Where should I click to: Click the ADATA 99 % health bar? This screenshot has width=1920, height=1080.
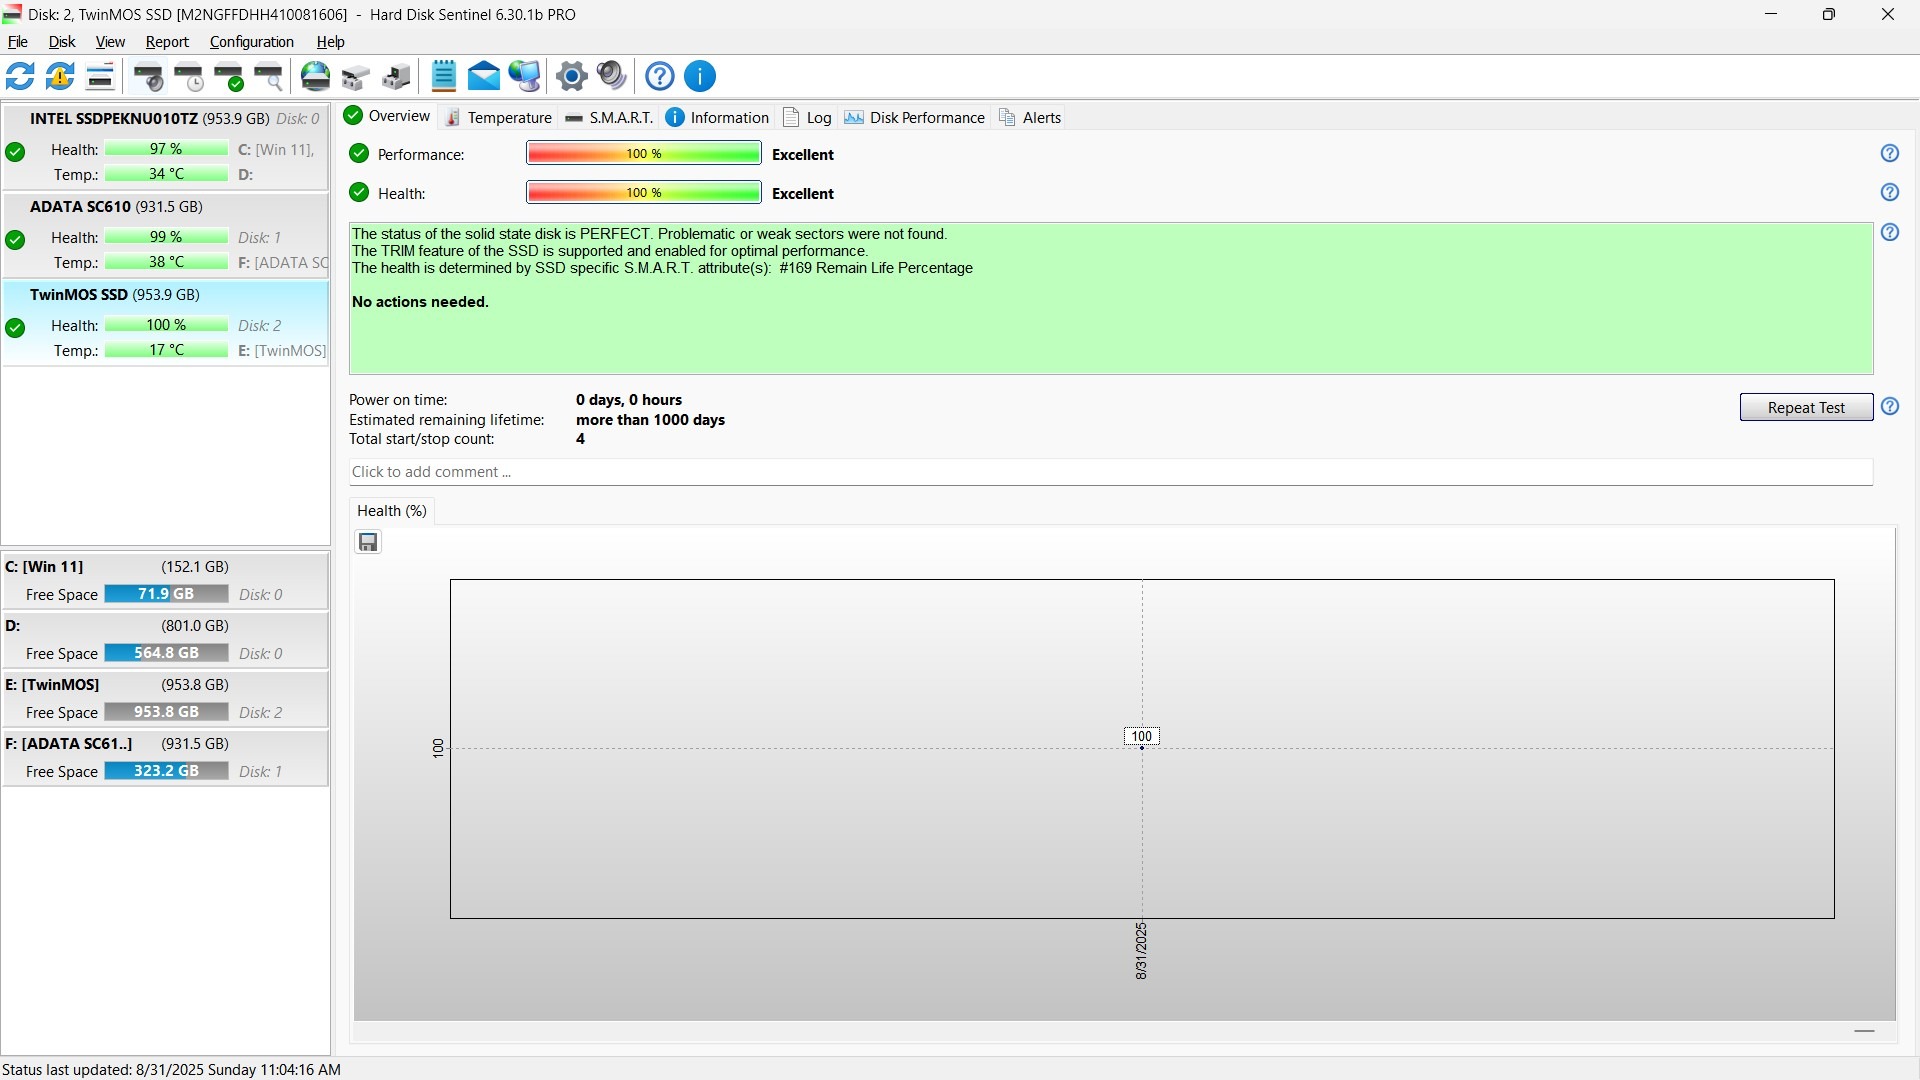(x=167, y=237)
